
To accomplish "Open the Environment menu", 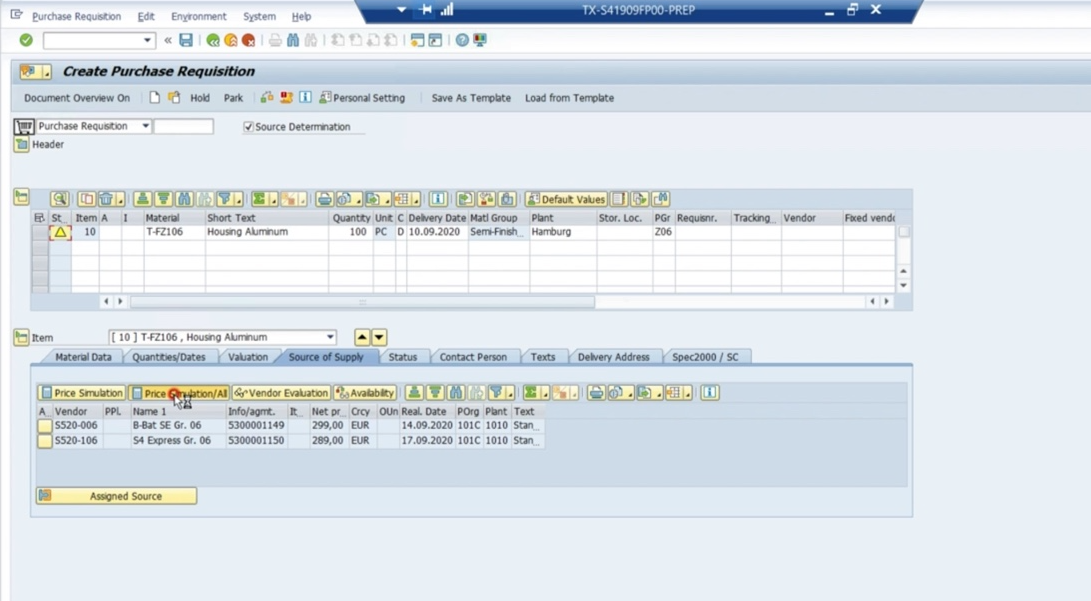I will tap(199, 16).
